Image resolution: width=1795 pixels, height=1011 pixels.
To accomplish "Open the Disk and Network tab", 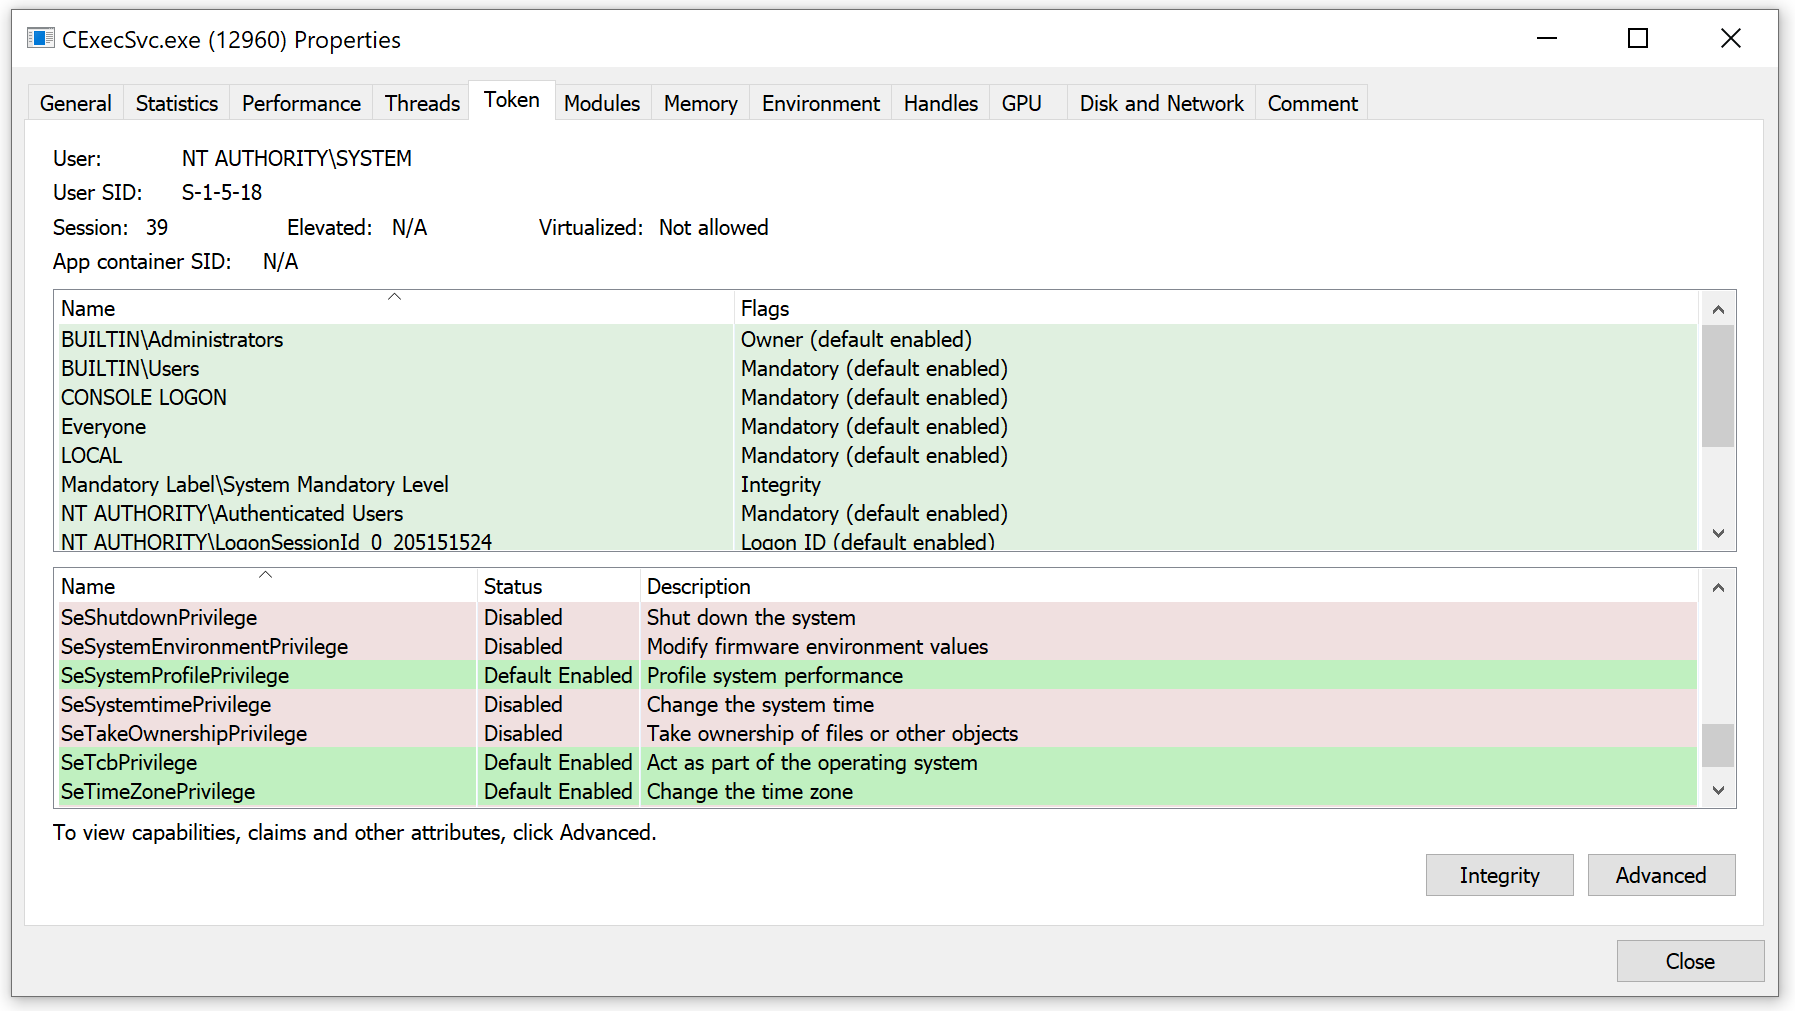I will [x=1162, y=103].
